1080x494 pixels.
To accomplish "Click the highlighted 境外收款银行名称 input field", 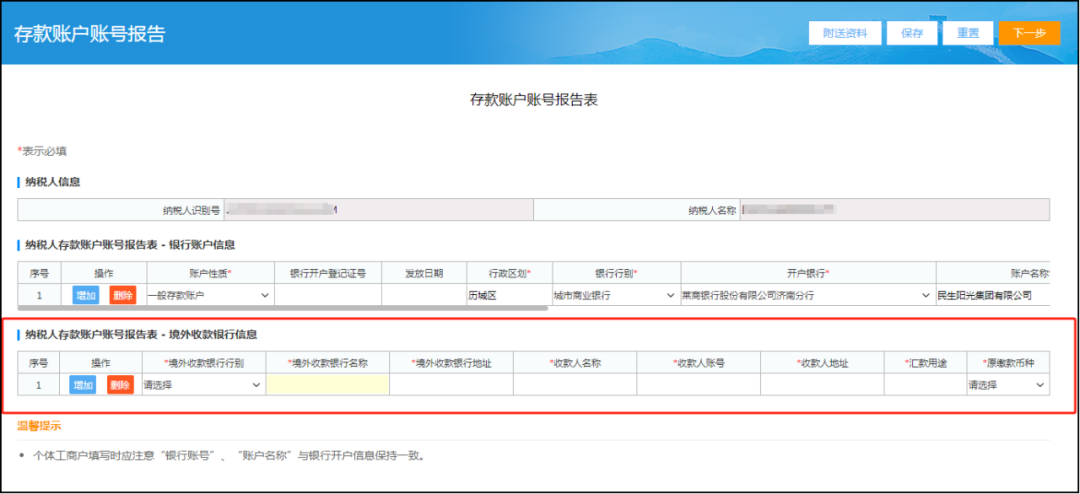I will click(327, 385).
